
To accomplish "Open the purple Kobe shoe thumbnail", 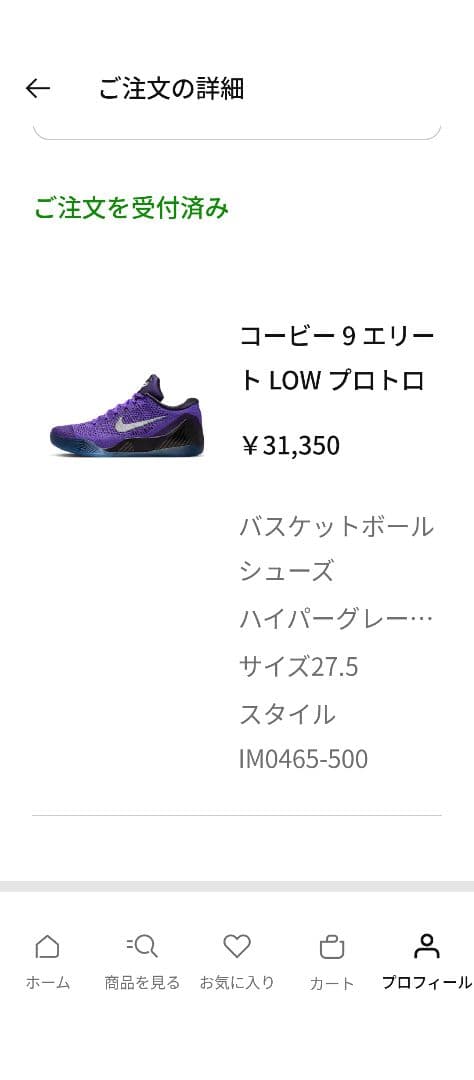I will pos(125,416).
